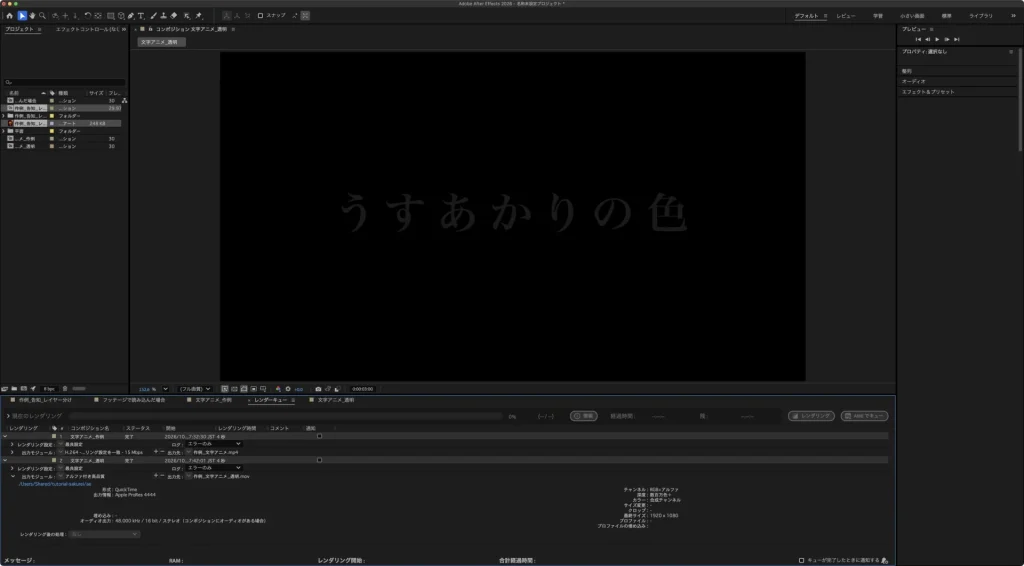Click the Project panel search field

(64, 82)
